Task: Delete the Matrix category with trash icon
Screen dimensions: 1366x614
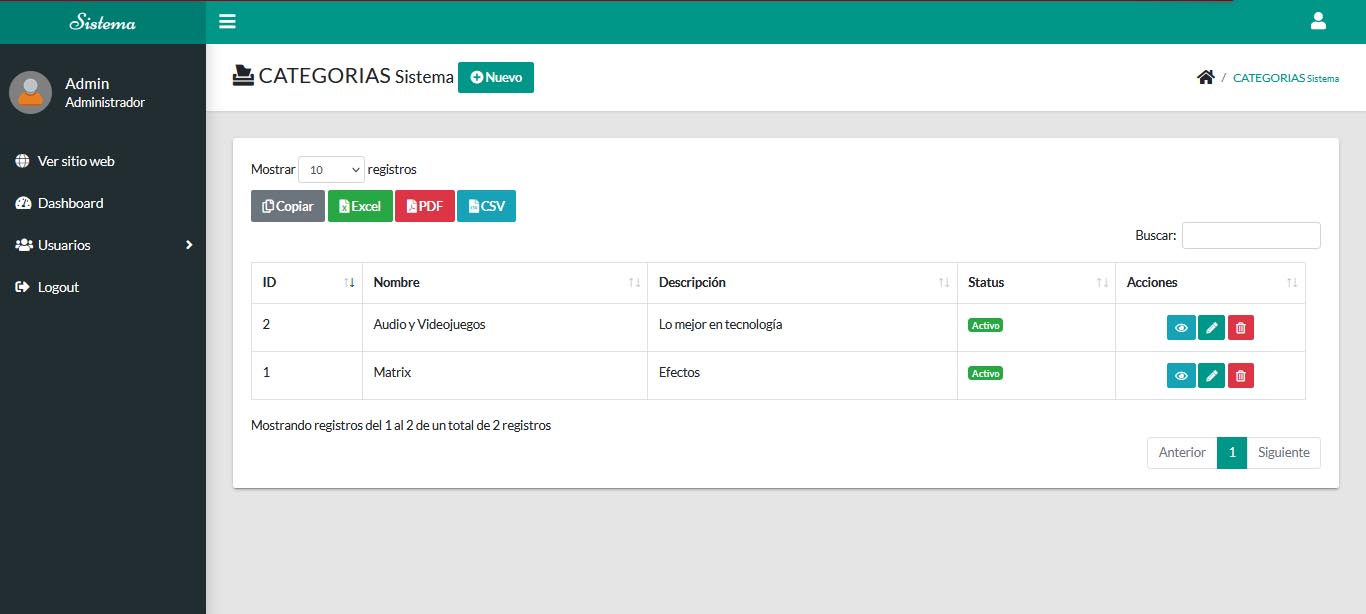Action: point(1240,375)
